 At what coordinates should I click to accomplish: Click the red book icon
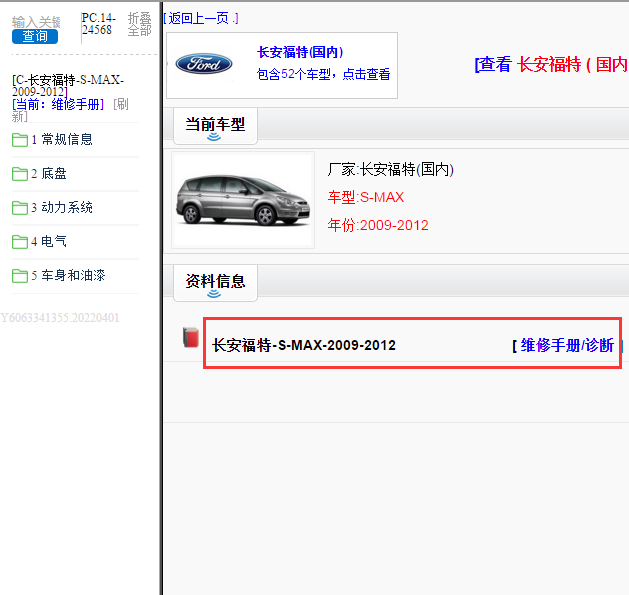tap(191, 337)
